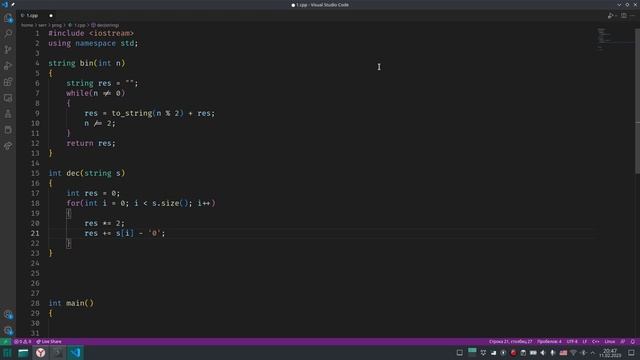This screenshot has height=360, width=640.
Task: Change indentation spaces setting in status bar
Action: pyautogui.click(x=549, y=342)
